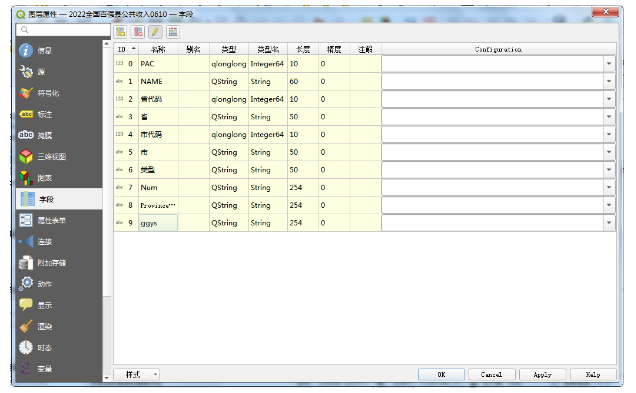Image resolution: width=636 pixels, height=393 pixels.
Task: Toggle editing mode with the pencil icon
Action: [155, 32]
